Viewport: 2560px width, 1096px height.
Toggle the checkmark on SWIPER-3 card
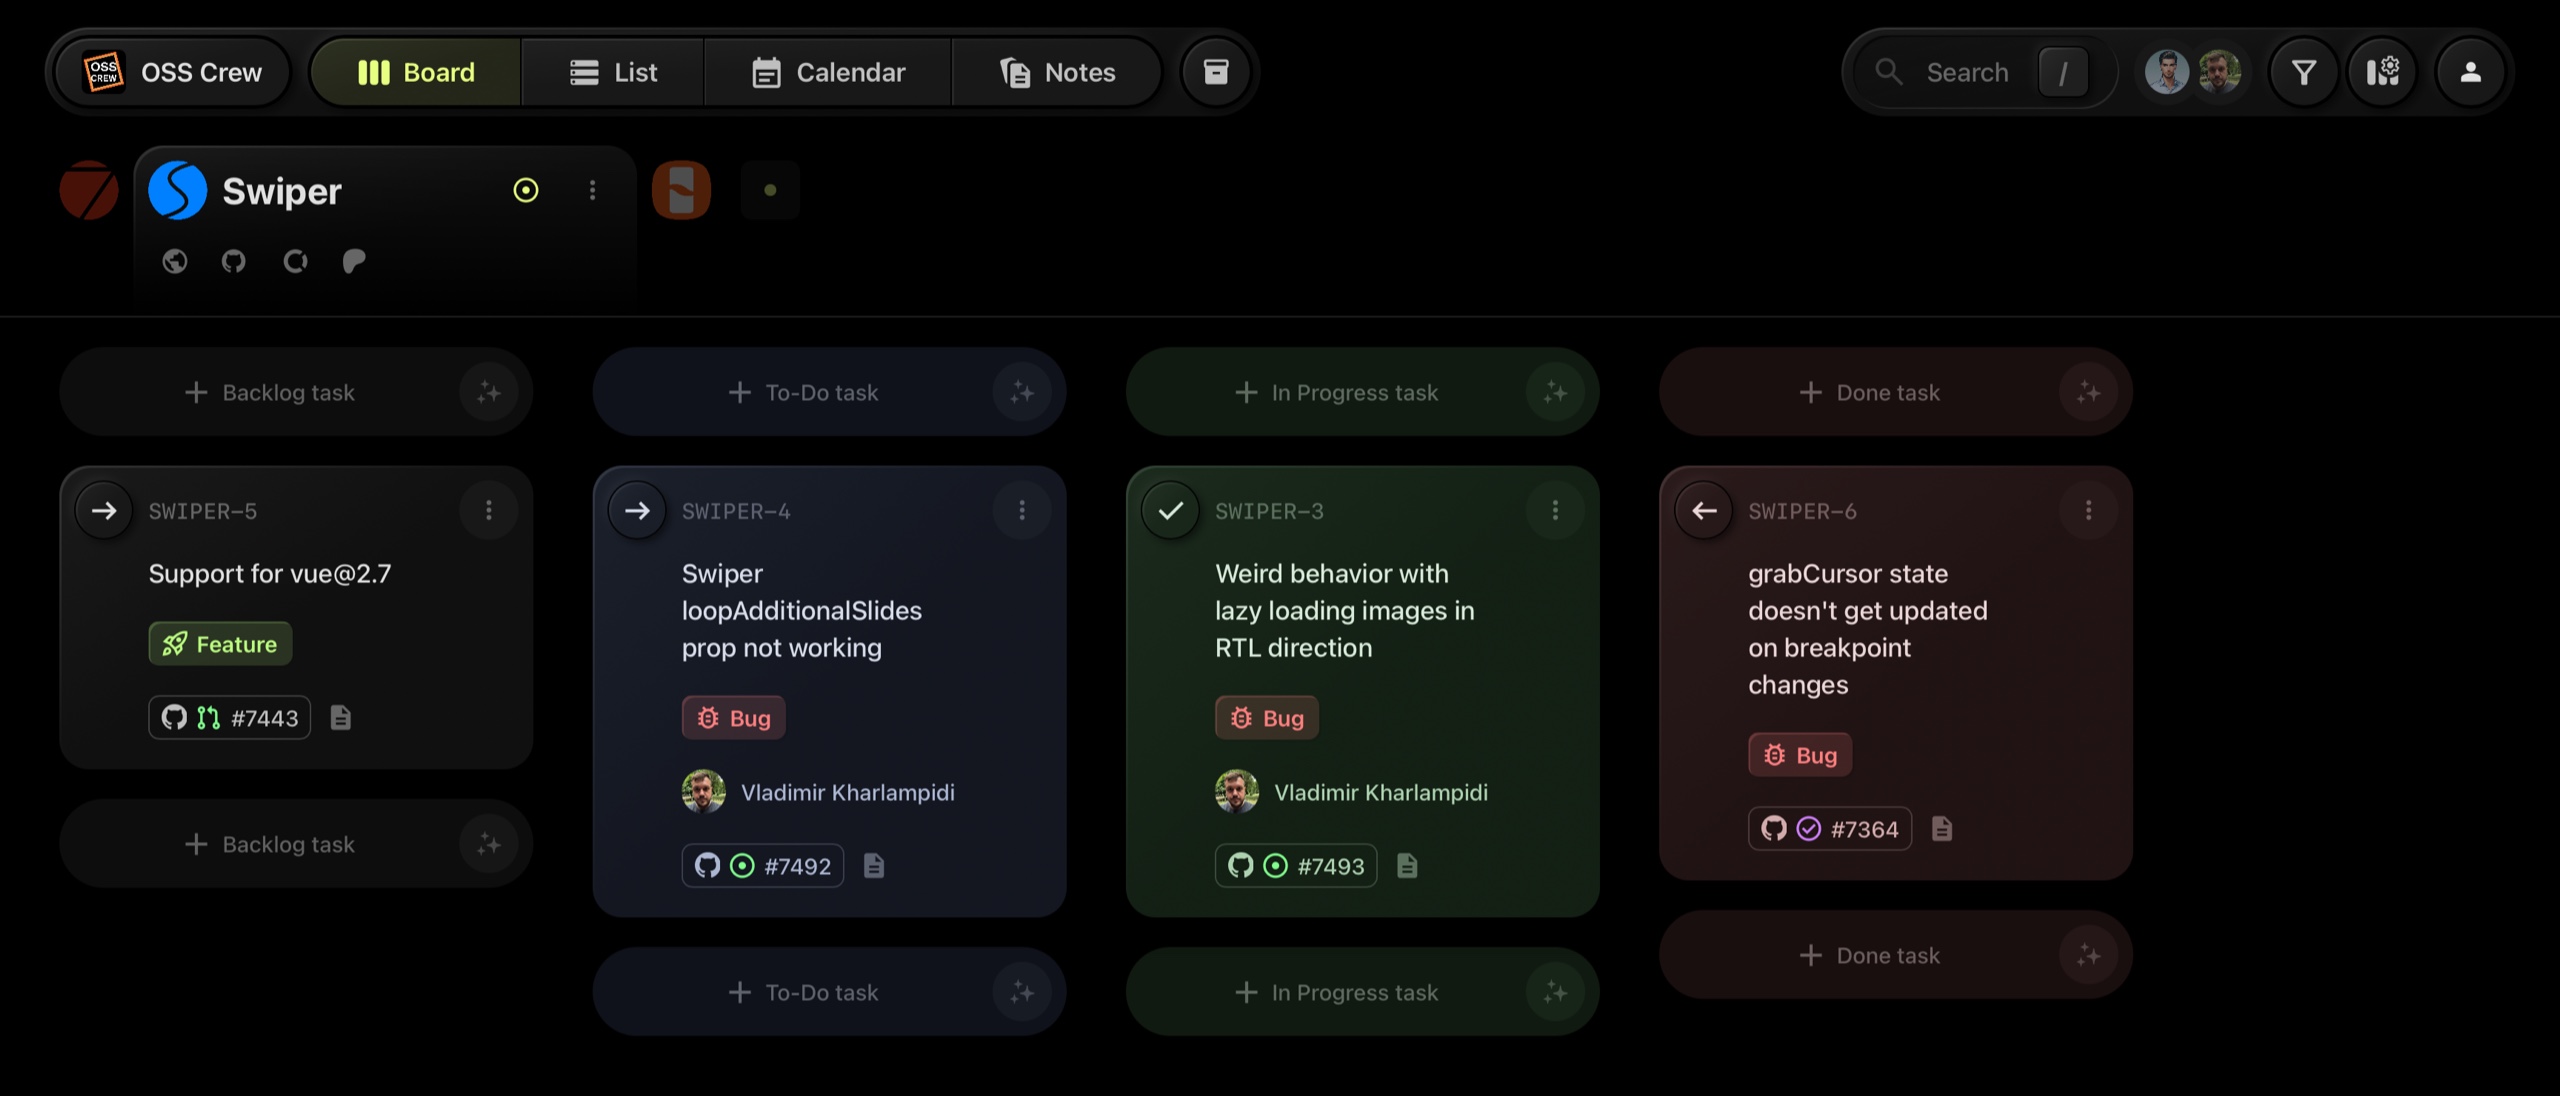[1170, 511]
